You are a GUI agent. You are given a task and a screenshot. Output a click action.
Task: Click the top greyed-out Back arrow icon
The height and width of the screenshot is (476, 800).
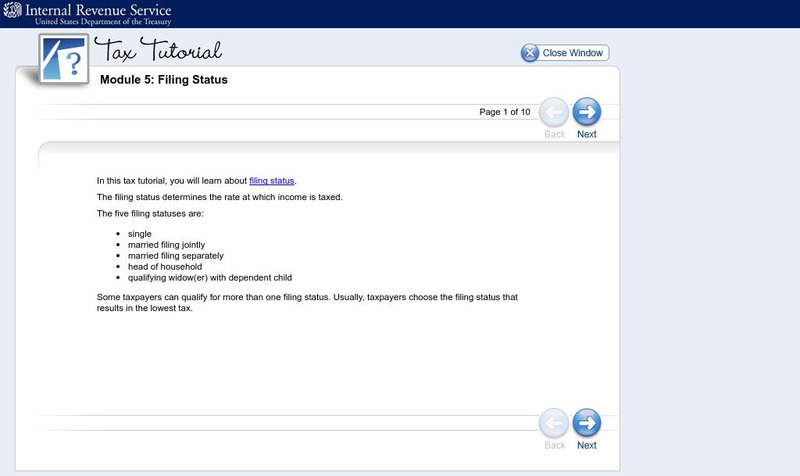pos(554,112)
